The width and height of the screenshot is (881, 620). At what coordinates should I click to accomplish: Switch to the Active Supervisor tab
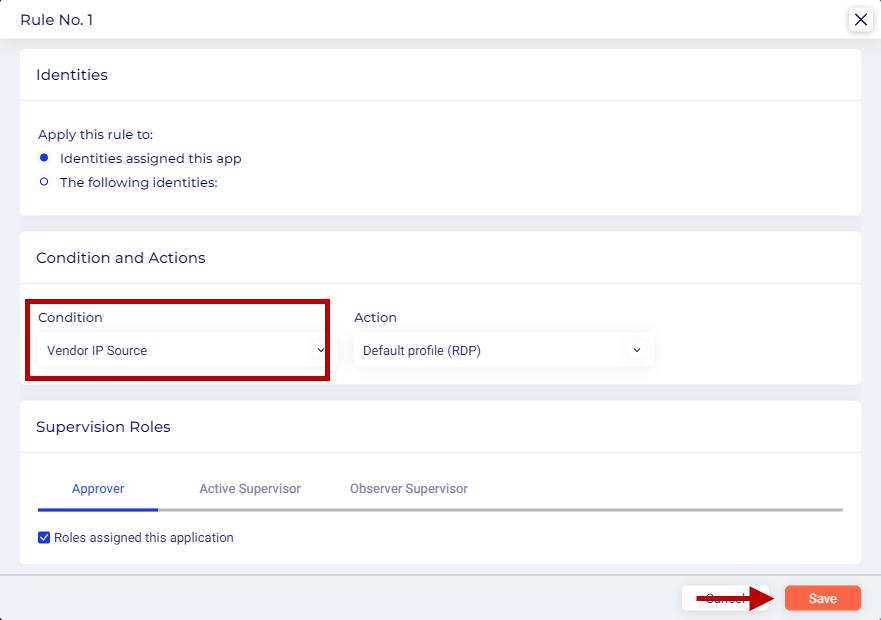click(250, 489)
